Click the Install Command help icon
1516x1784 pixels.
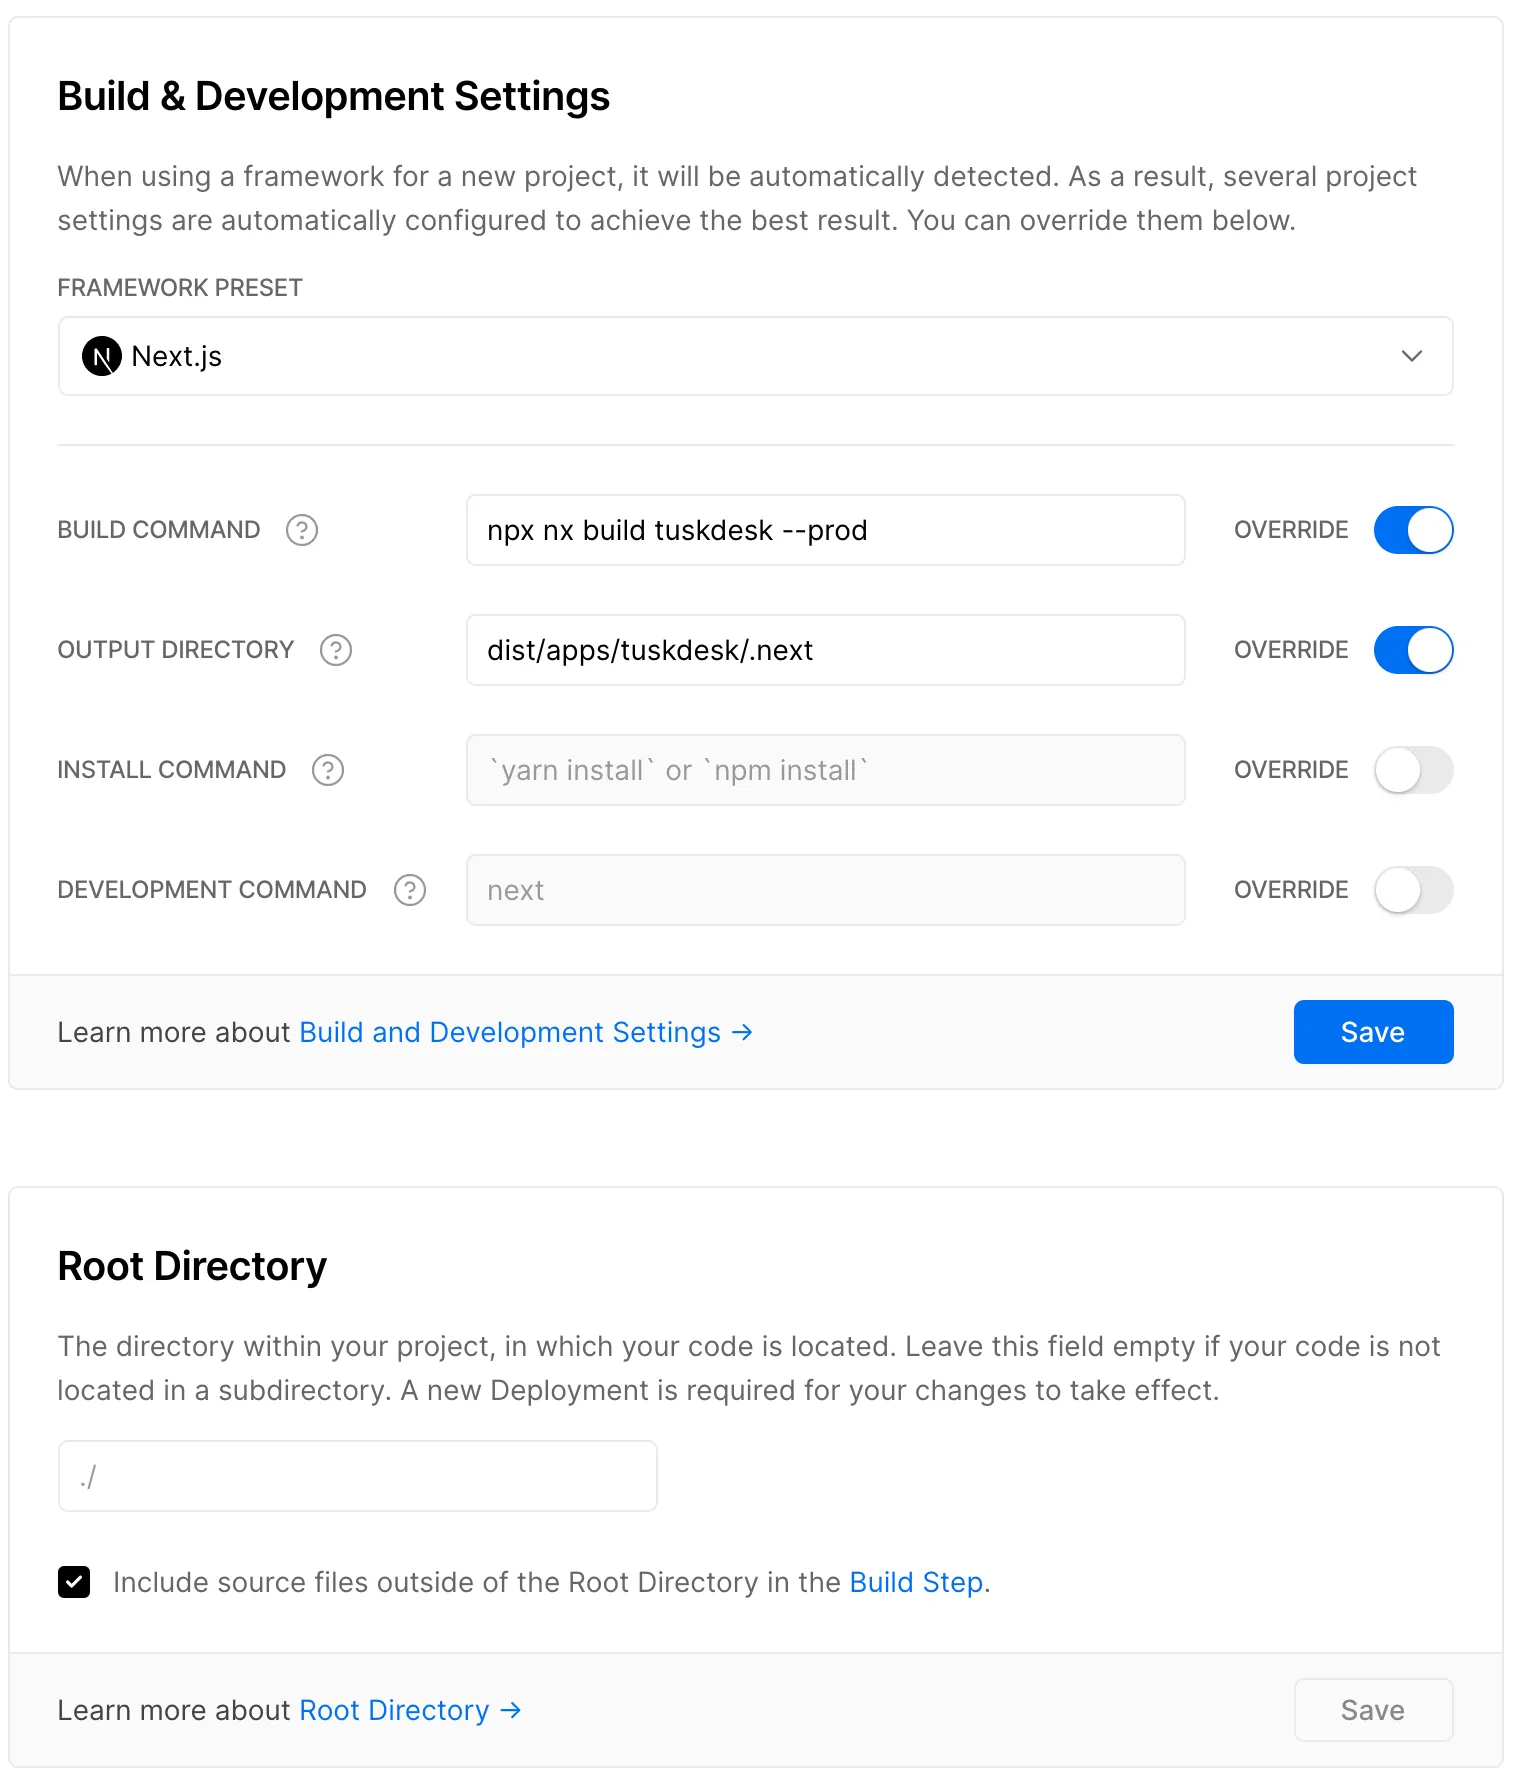(x=328, y=770)
